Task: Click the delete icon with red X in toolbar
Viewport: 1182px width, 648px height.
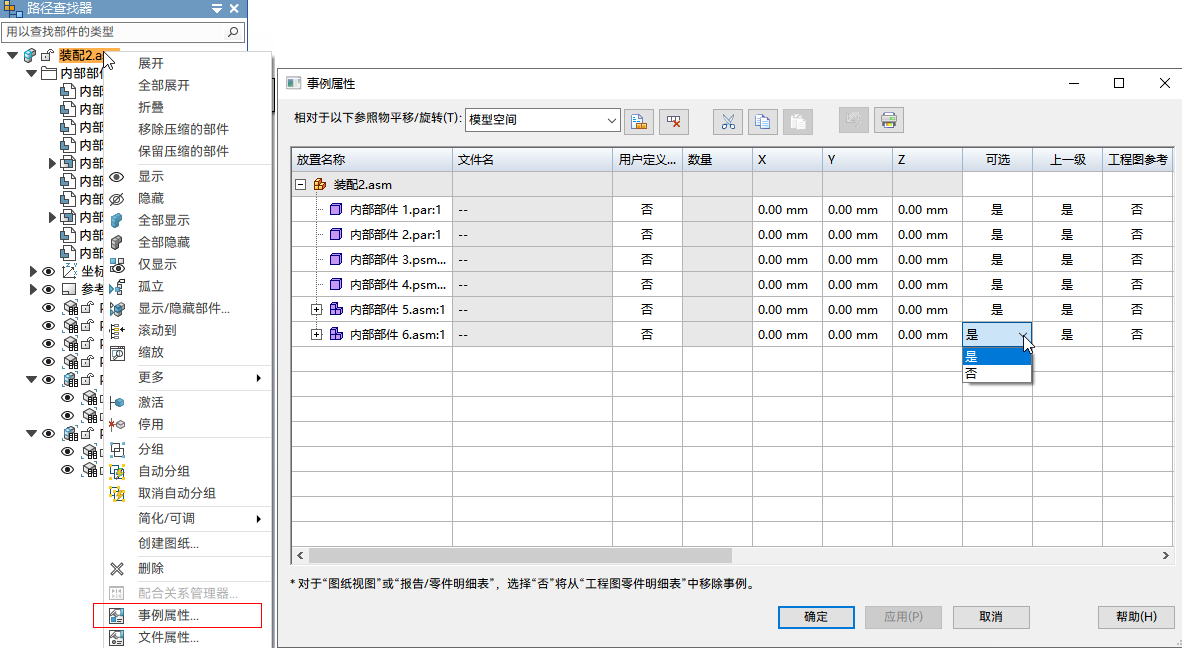Action: pos(674,121)
